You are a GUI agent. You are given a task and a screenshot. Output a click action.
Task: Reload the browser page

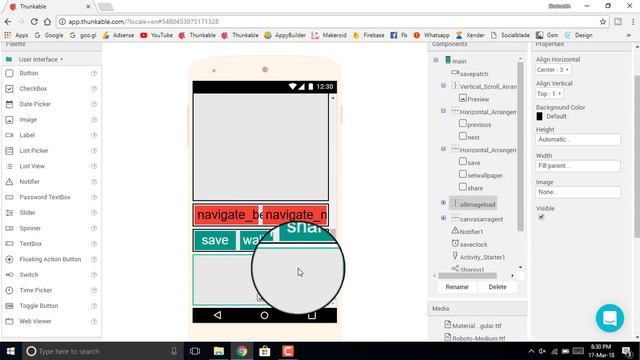[x=34, y=22]
